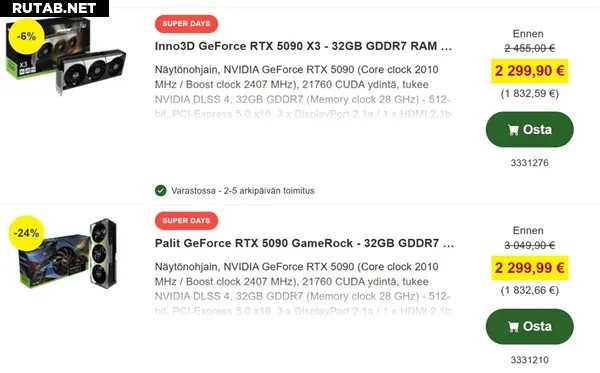600x373 pixels.
Task: Click the SUPER DAYS tag on Inno3D listing
Action: click(186, 24)
